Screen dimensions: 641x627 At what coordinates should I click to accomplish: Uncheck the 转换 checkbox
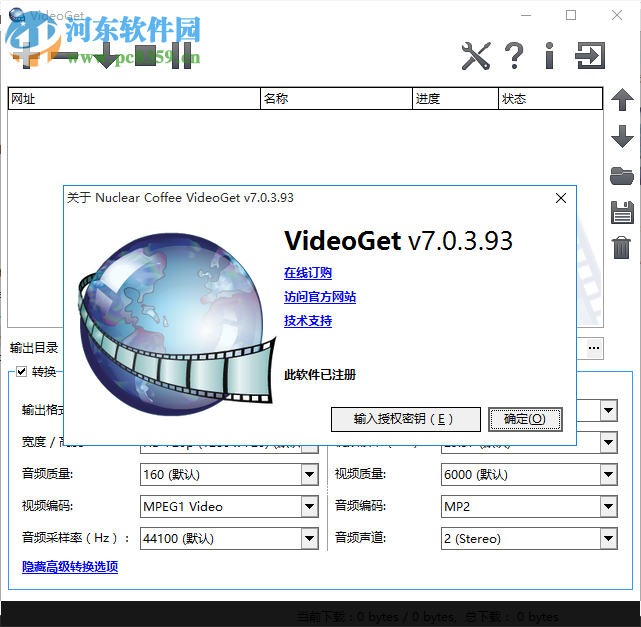(x=21, y=372)
